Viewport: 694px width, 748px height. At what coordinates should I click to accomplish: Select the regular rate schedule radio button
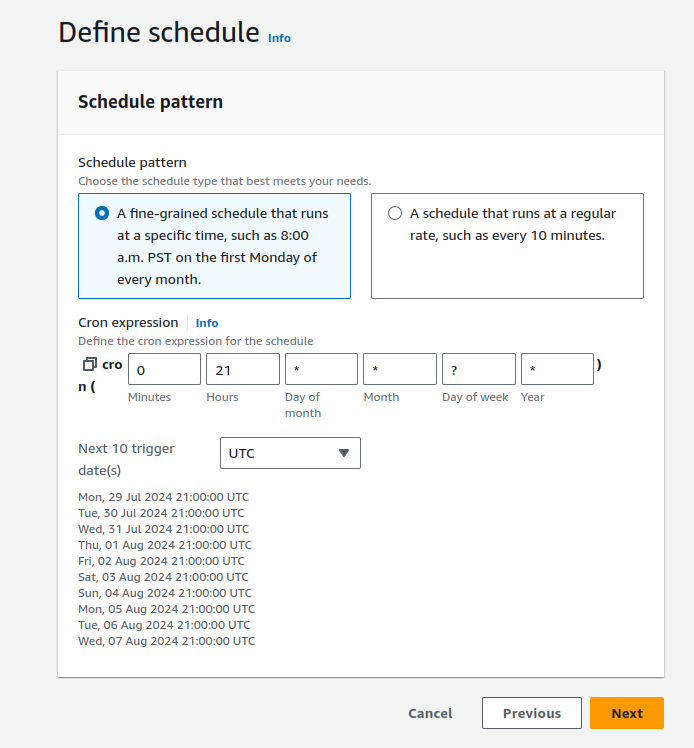395,213
